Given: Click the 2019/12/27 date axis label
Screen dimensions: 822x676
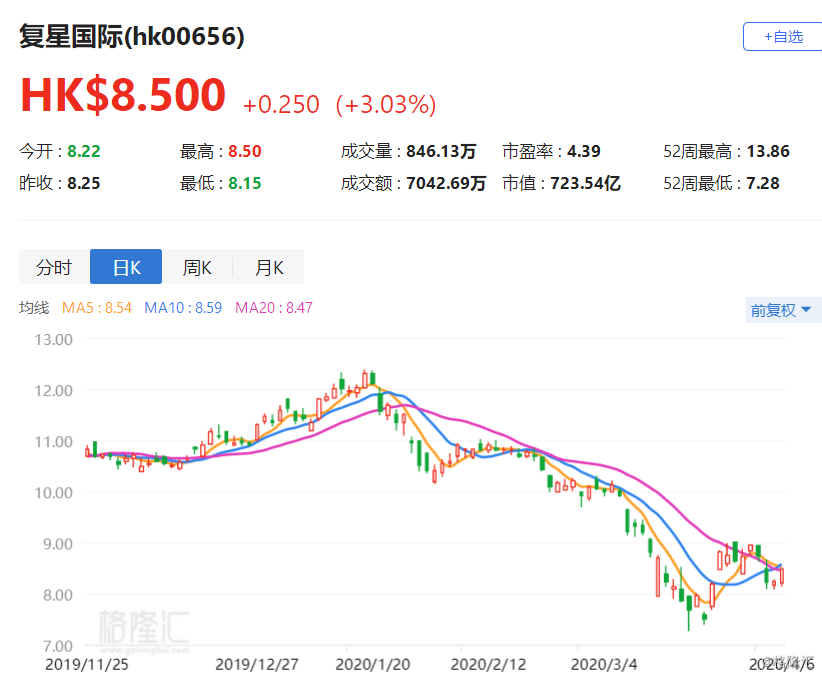Looking at the screenshot, I should coord(257,664).
